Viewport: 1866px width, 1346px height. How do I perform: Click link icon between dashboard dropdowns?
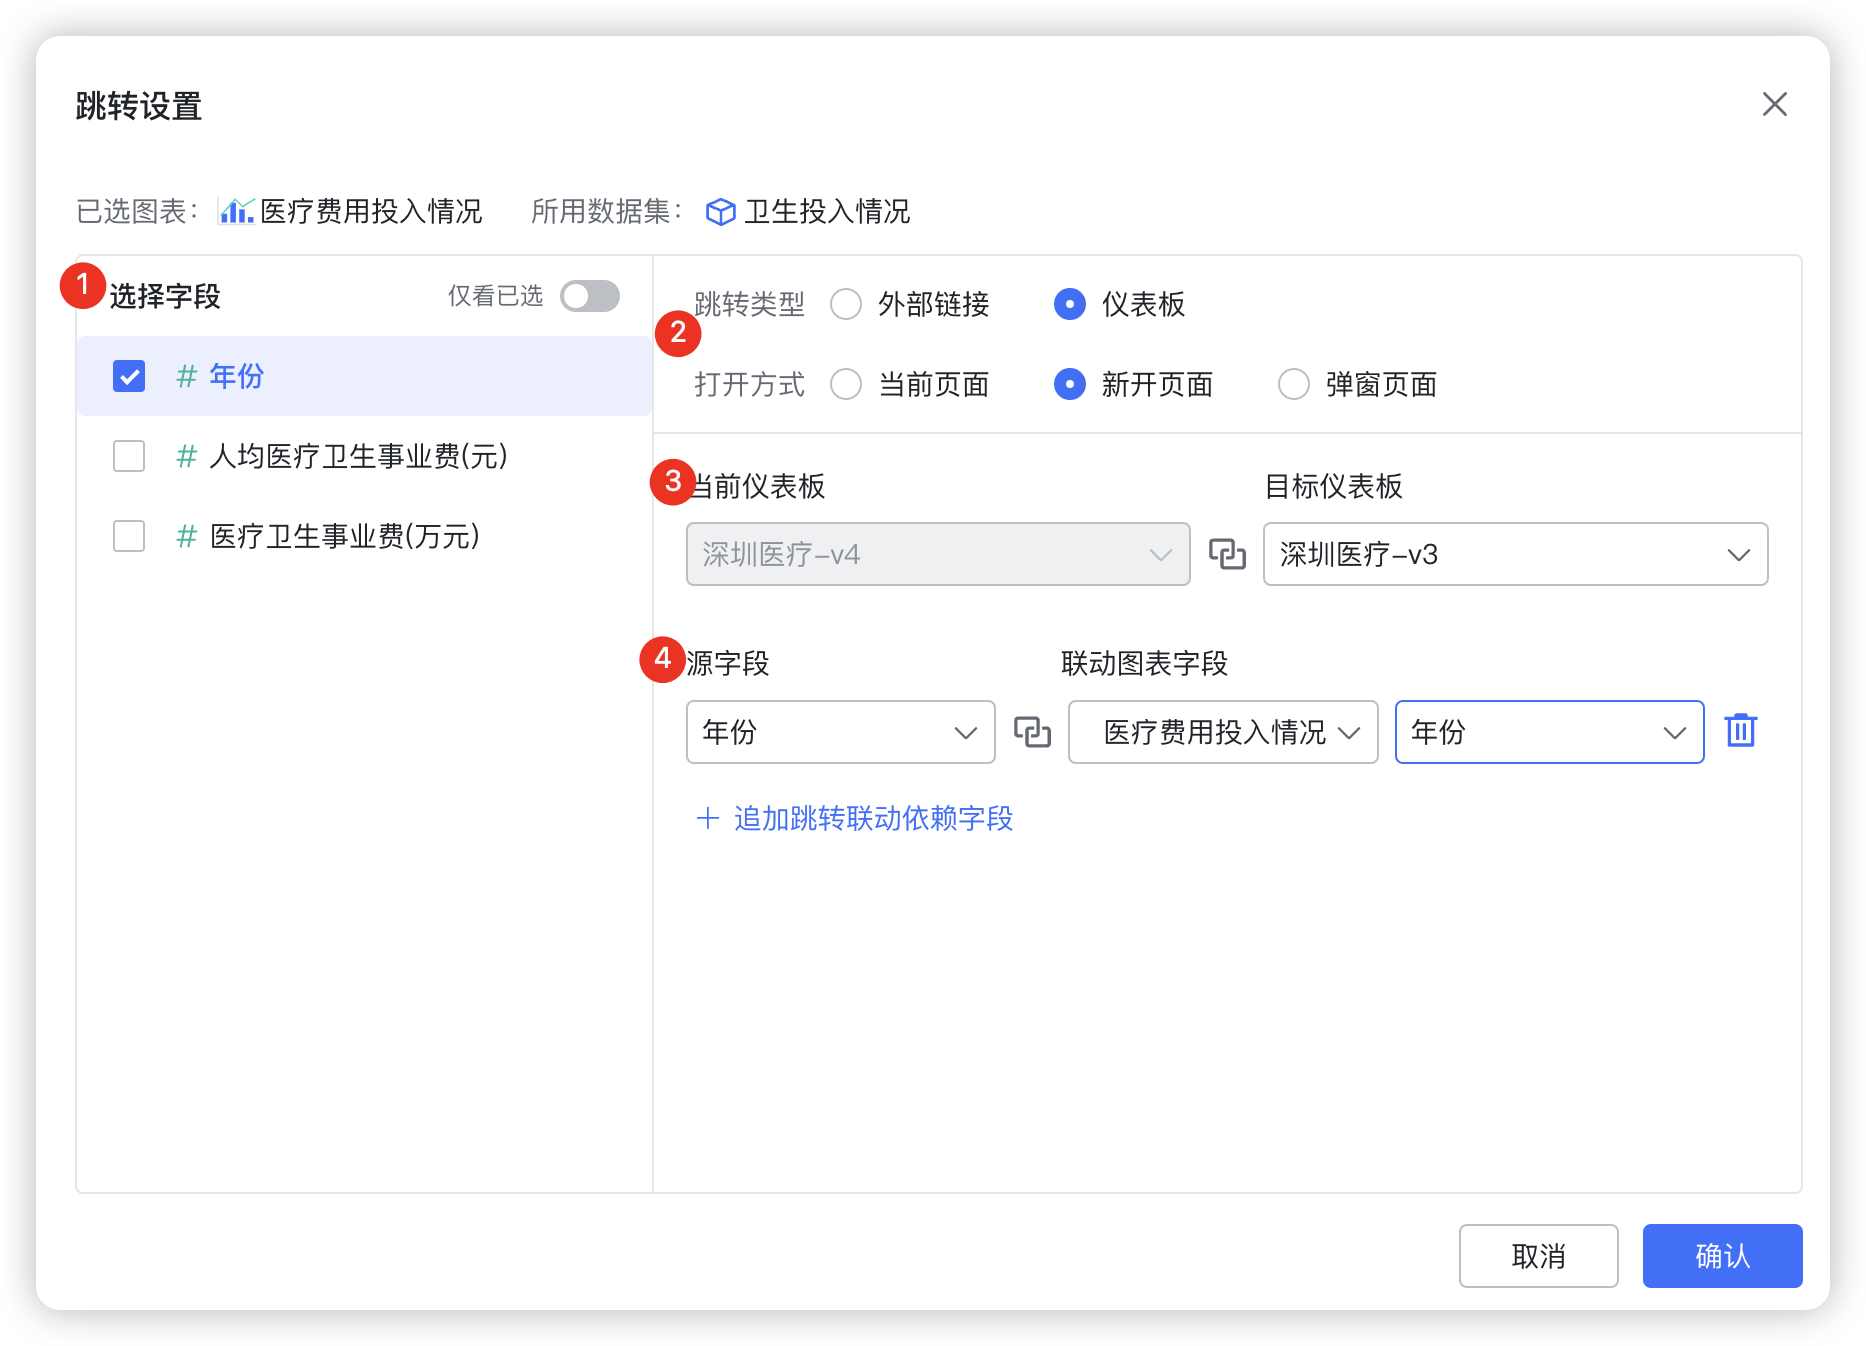(x=1227, y=554)
